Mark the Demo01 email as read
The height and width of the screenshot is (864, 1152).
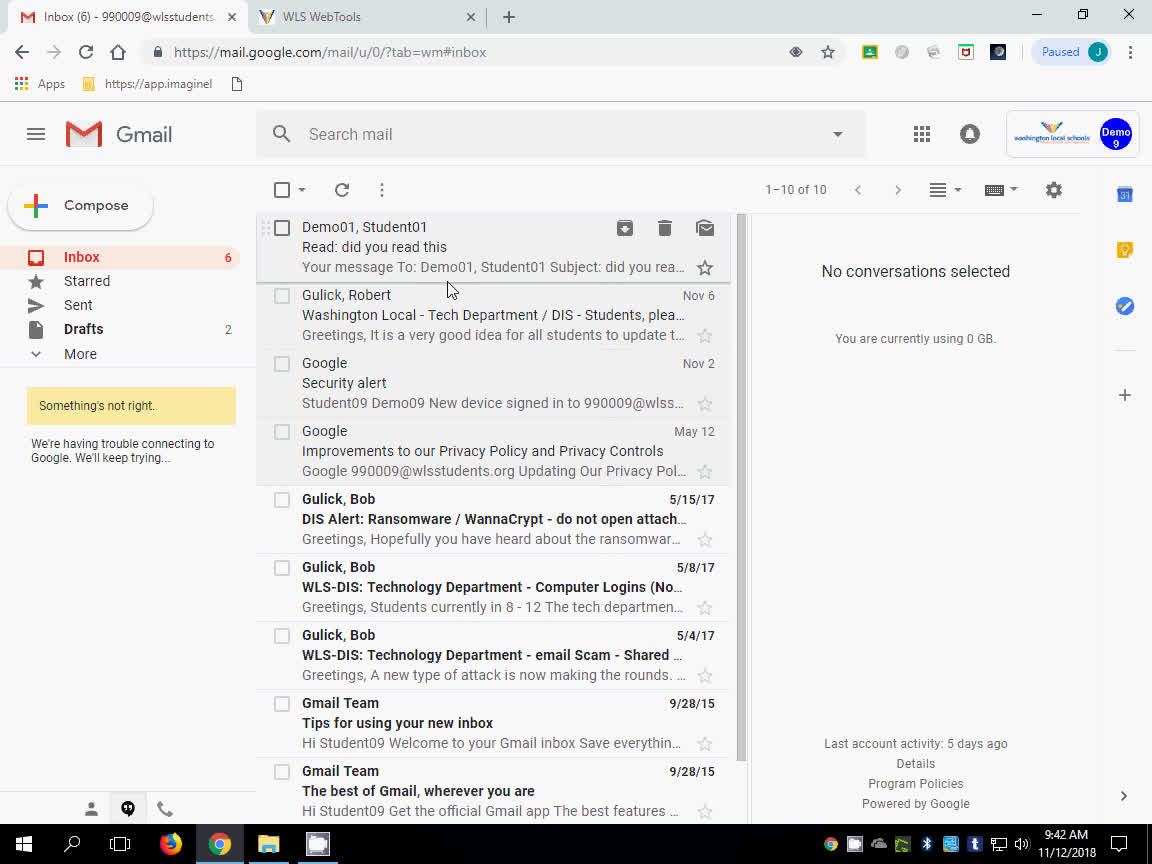[705, 228]
